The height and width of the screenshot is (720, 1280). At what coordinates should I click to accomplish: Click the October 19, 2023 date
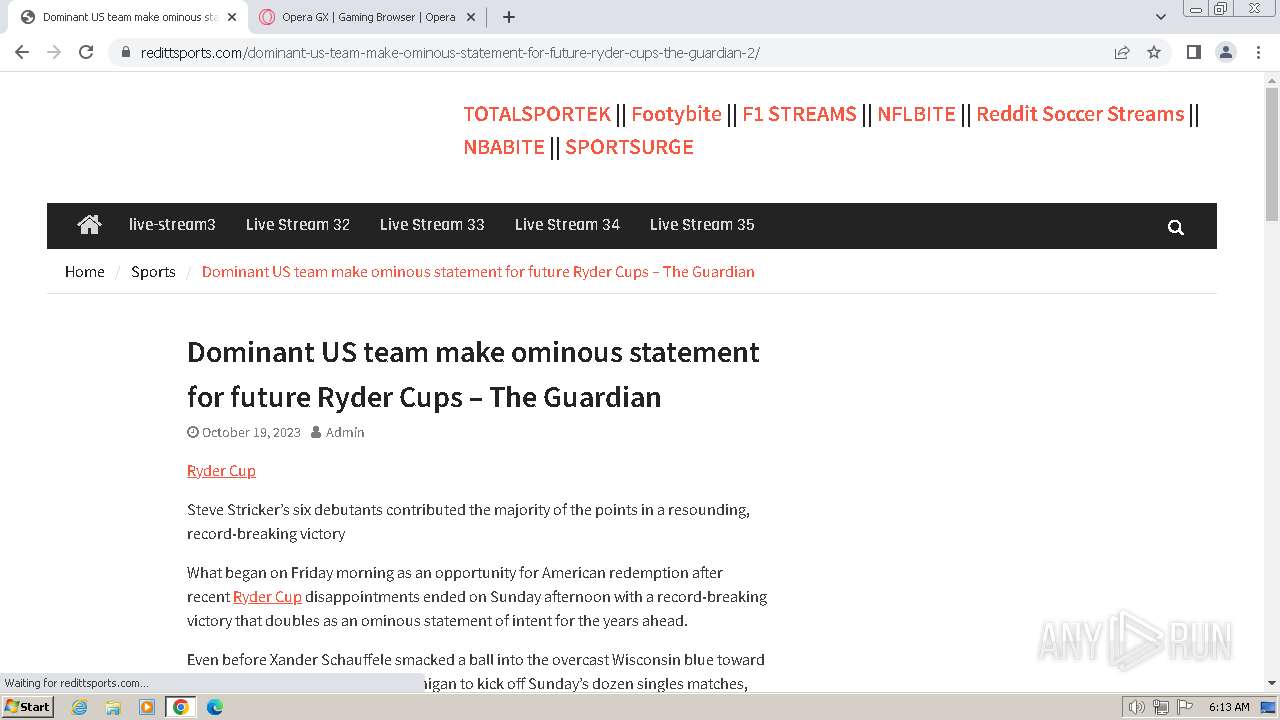point(251,432)
